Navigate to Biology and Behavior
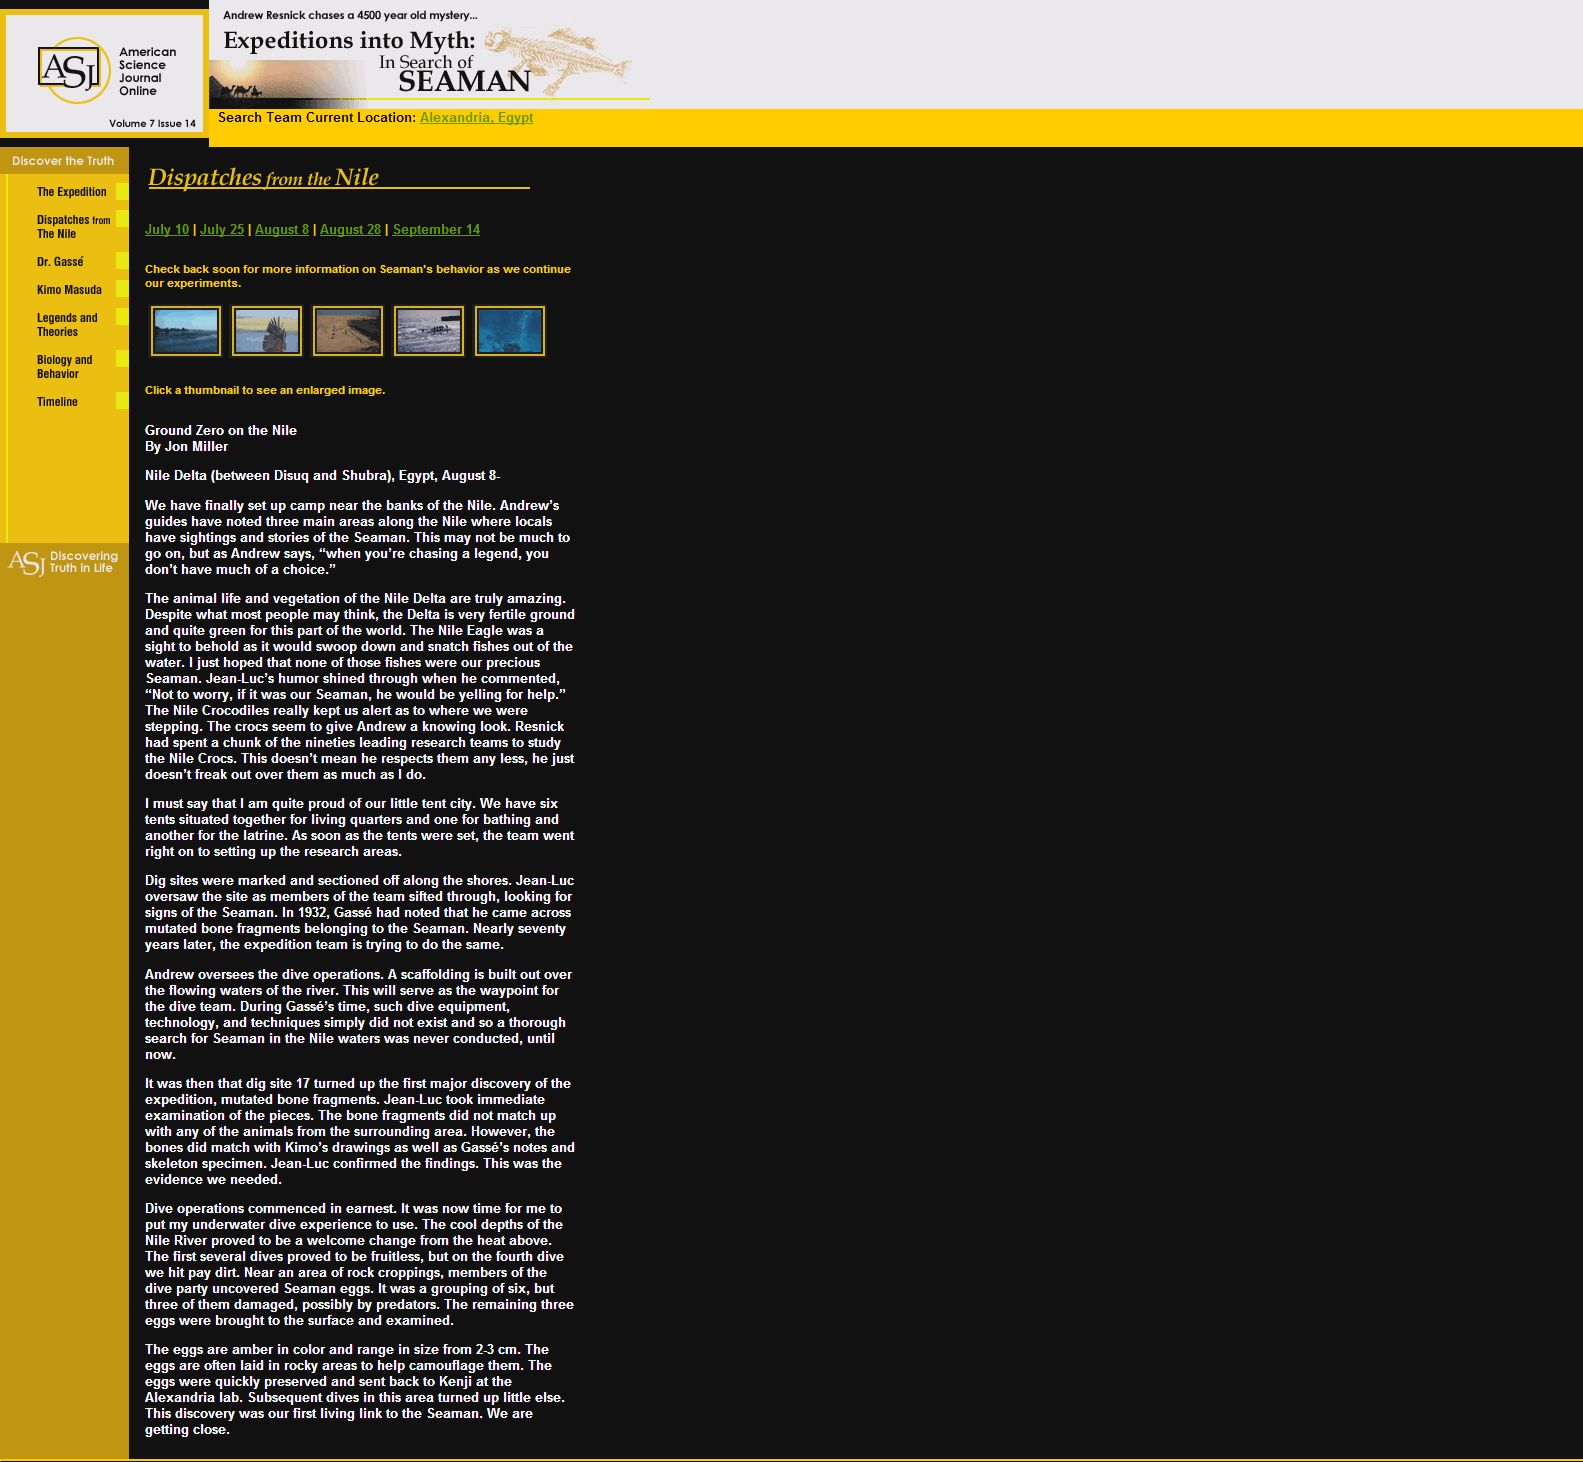Viewport: 1583px width, 1462px height. 64,367
